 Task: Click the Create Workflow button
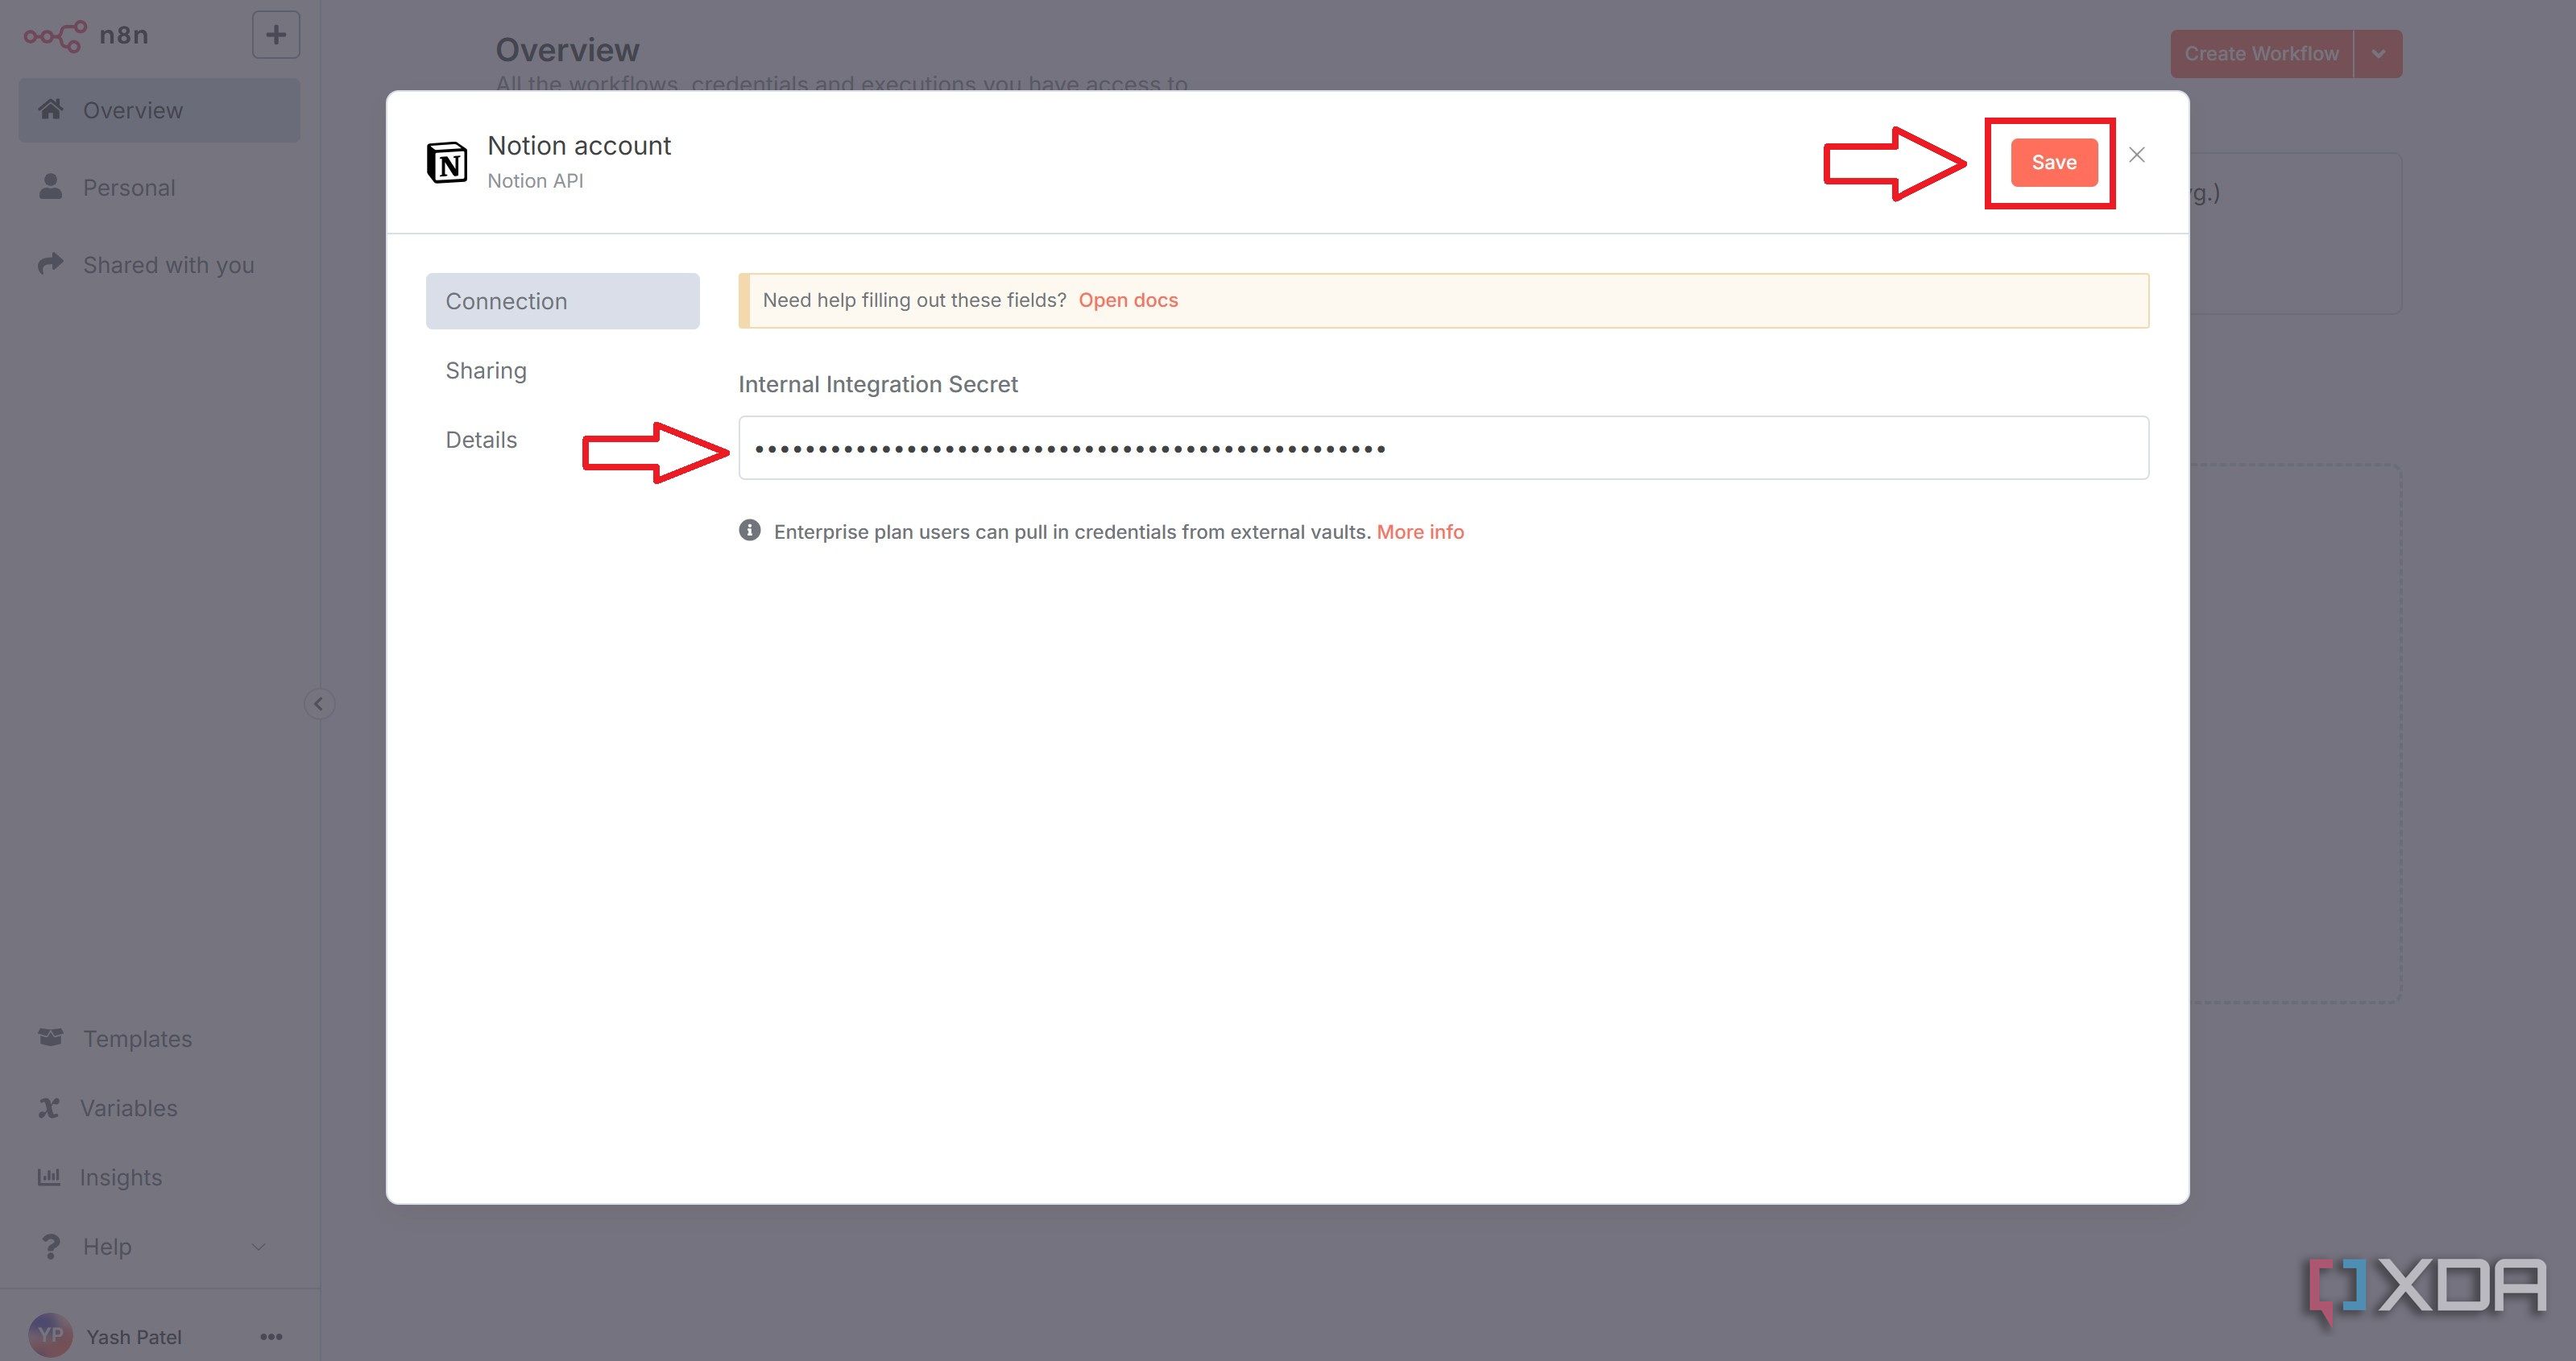click(2261, 54)
